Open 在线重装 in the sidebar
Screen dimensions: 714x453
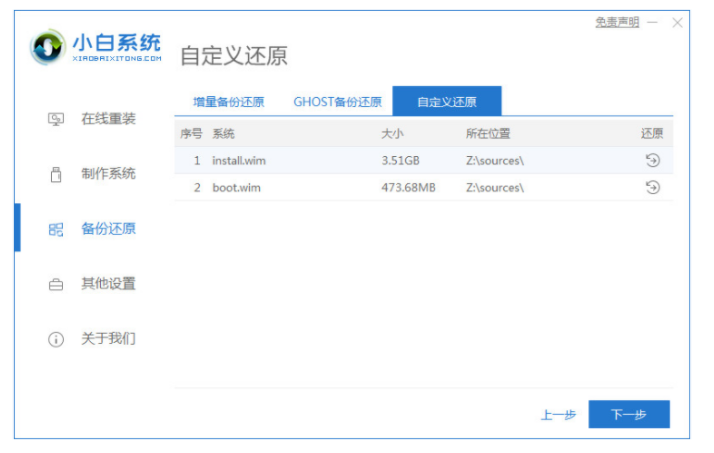tap(108, 119)
